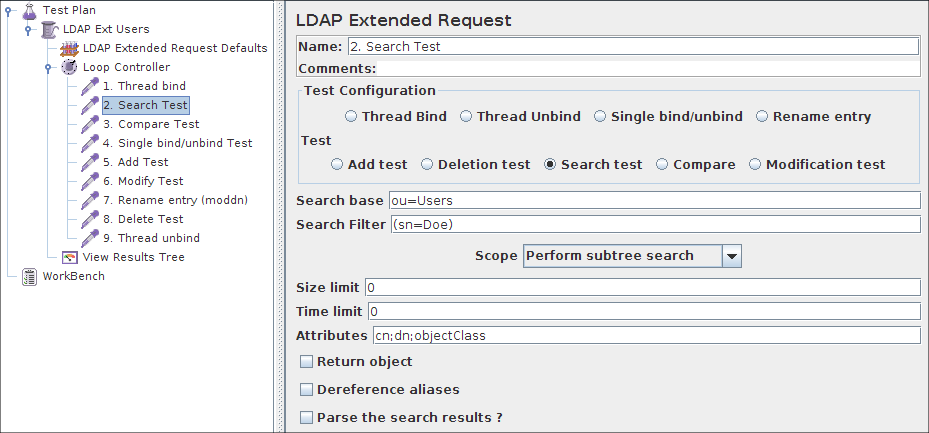Select 7. Rename entry (moddn) sampler
Image resolution: width=929 pixels, height=433 pixels.
pos(174,200)
